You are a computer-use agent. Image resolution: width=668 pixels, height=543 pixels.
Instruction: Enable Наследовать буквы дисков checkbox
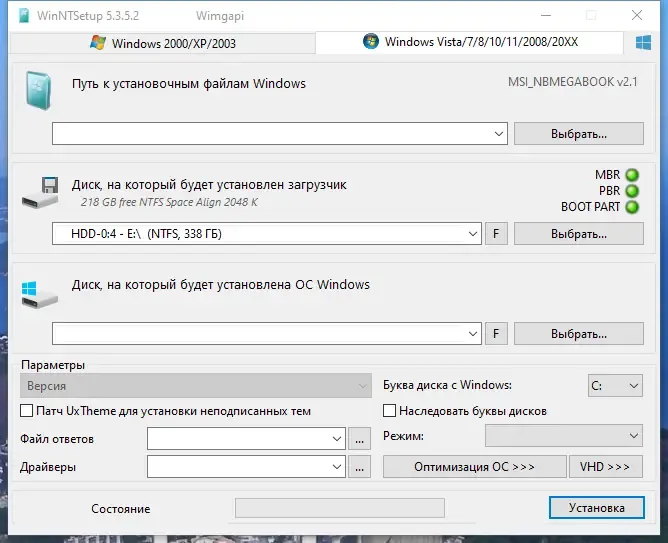coord(389,411)
